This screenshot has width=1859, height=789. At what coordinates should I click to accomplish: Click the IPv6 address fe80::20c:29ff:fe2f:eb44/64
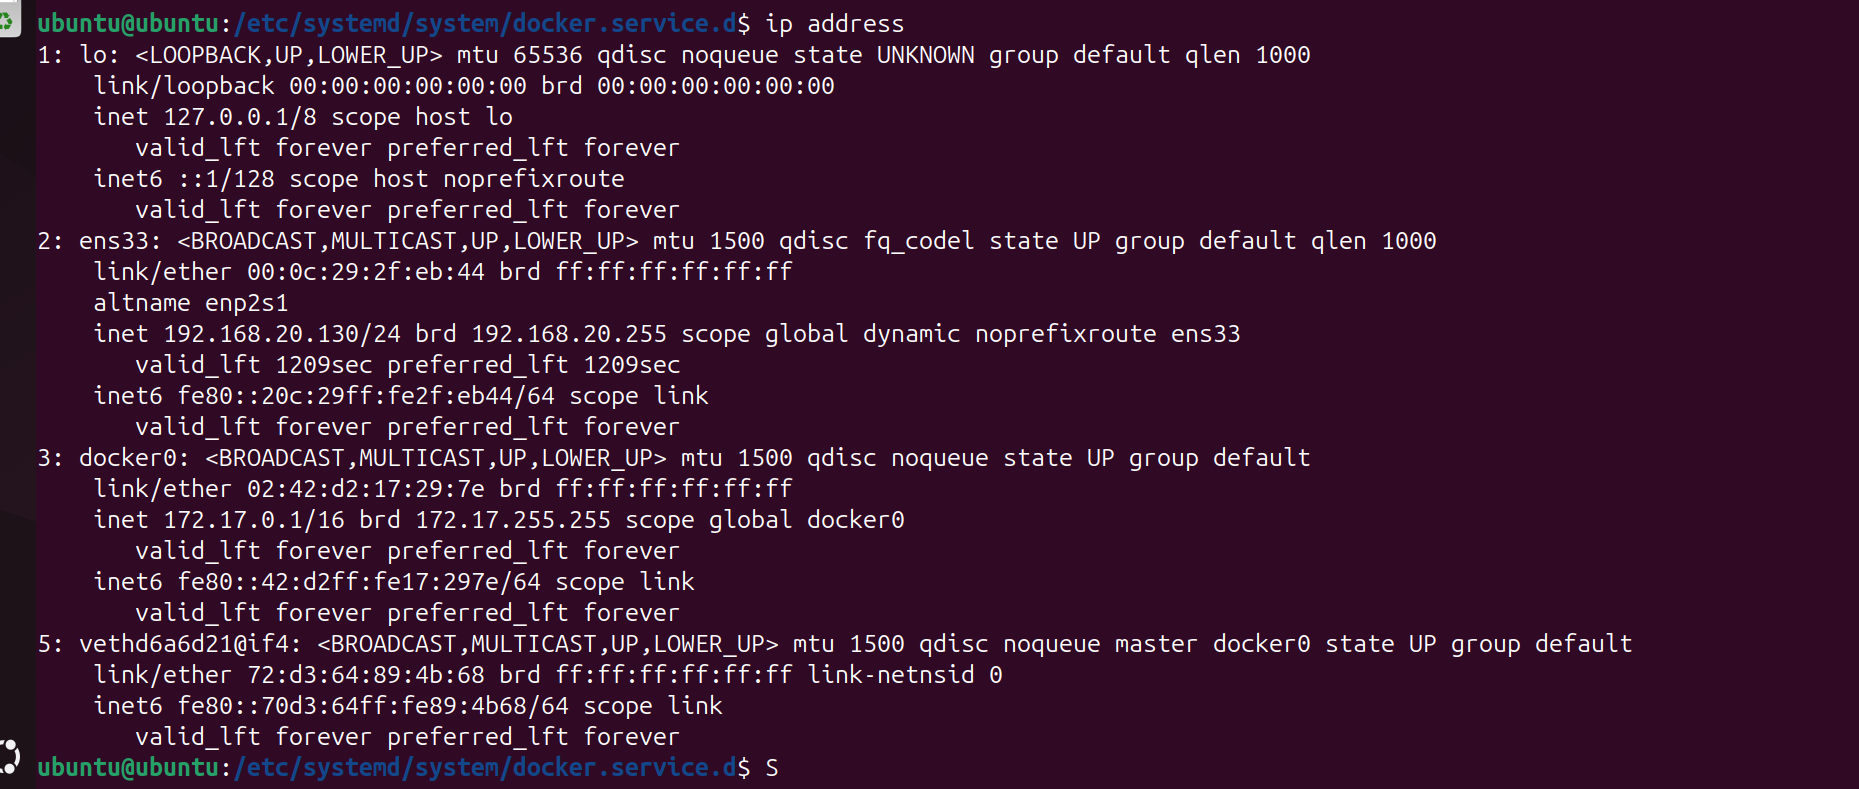(x=366, y=396)
